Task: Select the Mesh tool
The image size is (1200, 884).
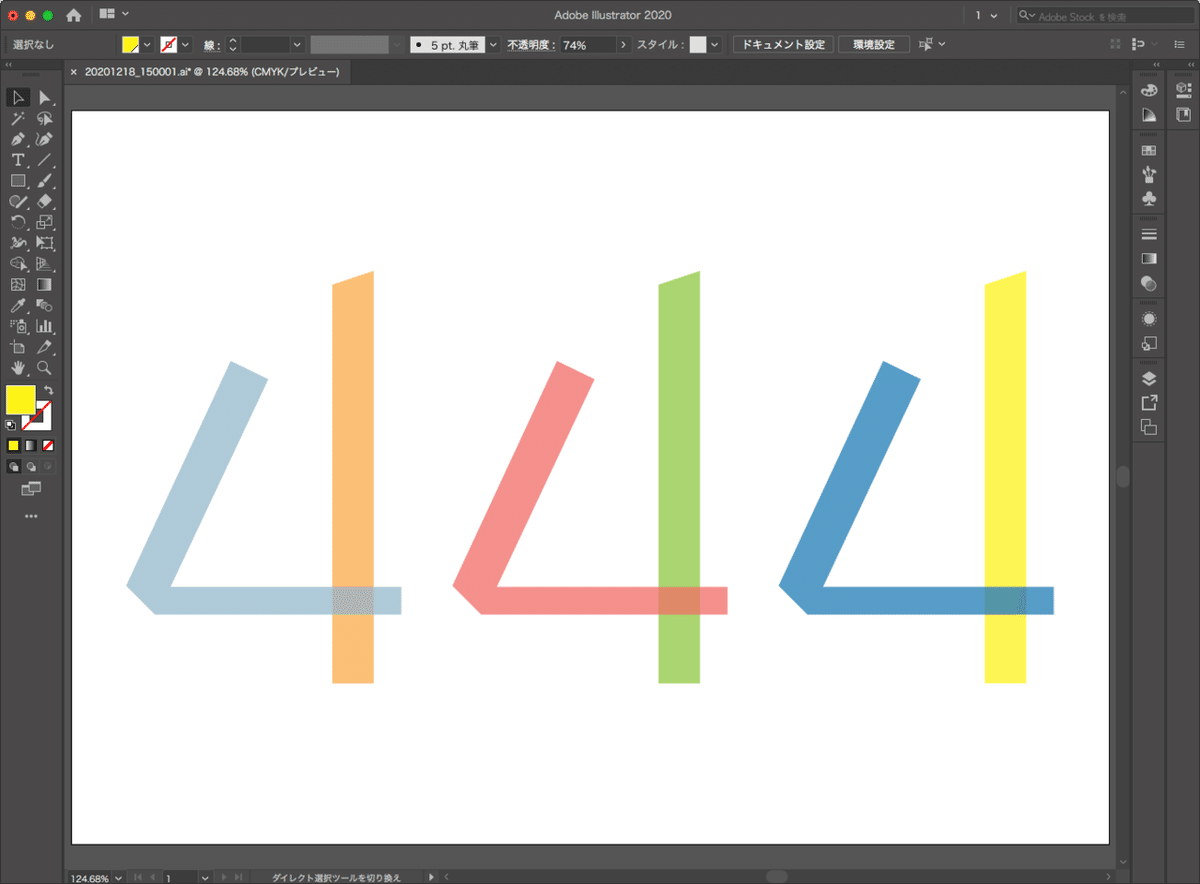Action: (x=18, y=285)
